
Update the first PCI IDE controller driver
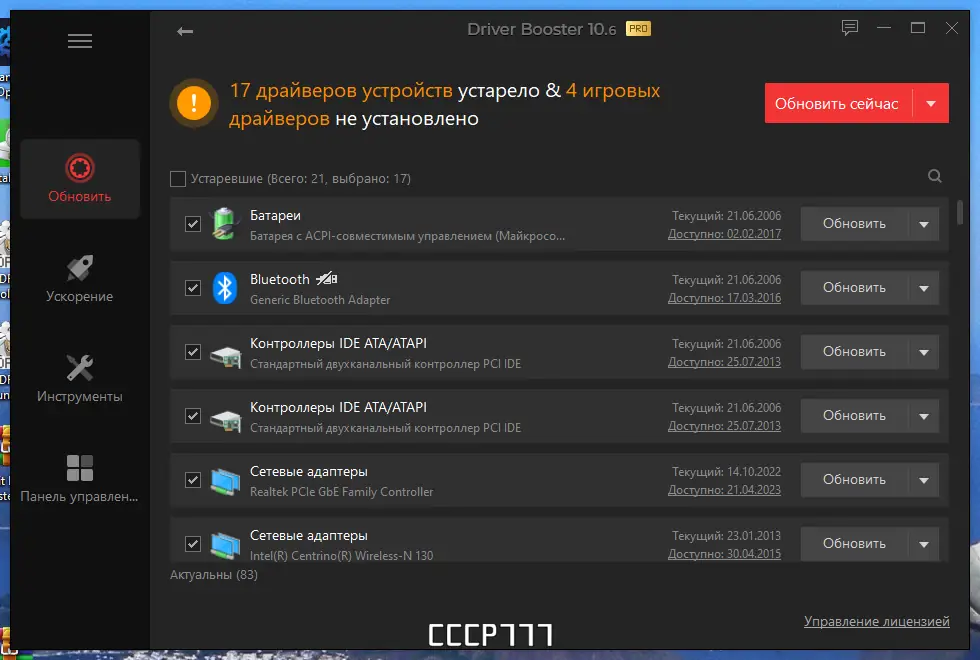[x=854, y=352]
